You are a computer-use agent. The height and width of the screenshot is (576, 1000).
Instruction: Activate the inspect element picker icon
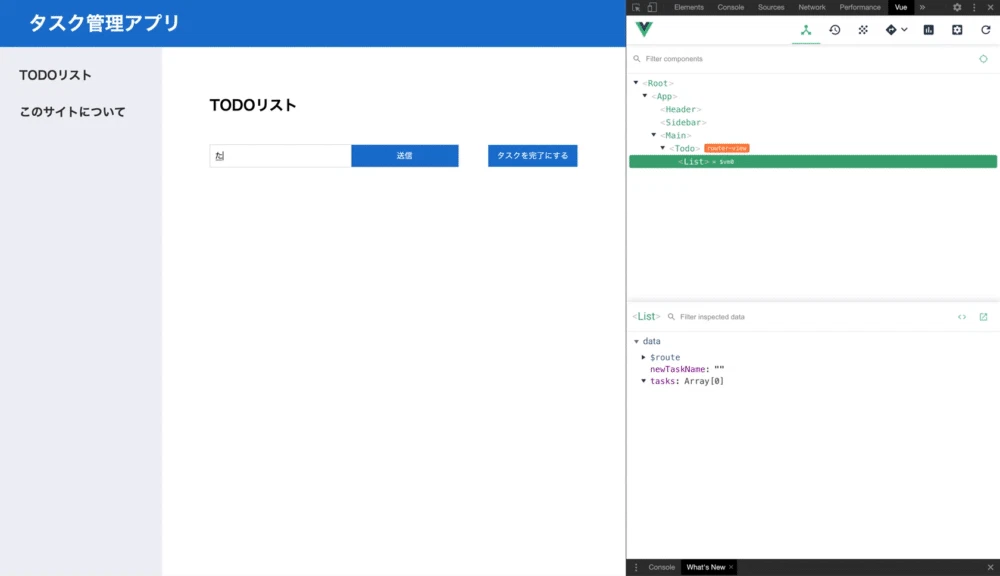pos(636,8)
